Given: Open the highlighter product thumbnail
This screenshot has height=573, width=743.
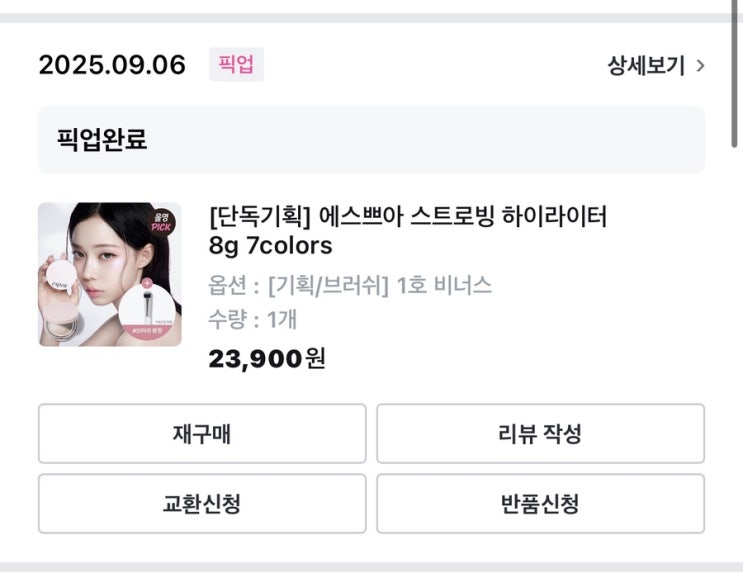Looking at the screenshot, I should [x=110, y=274].
